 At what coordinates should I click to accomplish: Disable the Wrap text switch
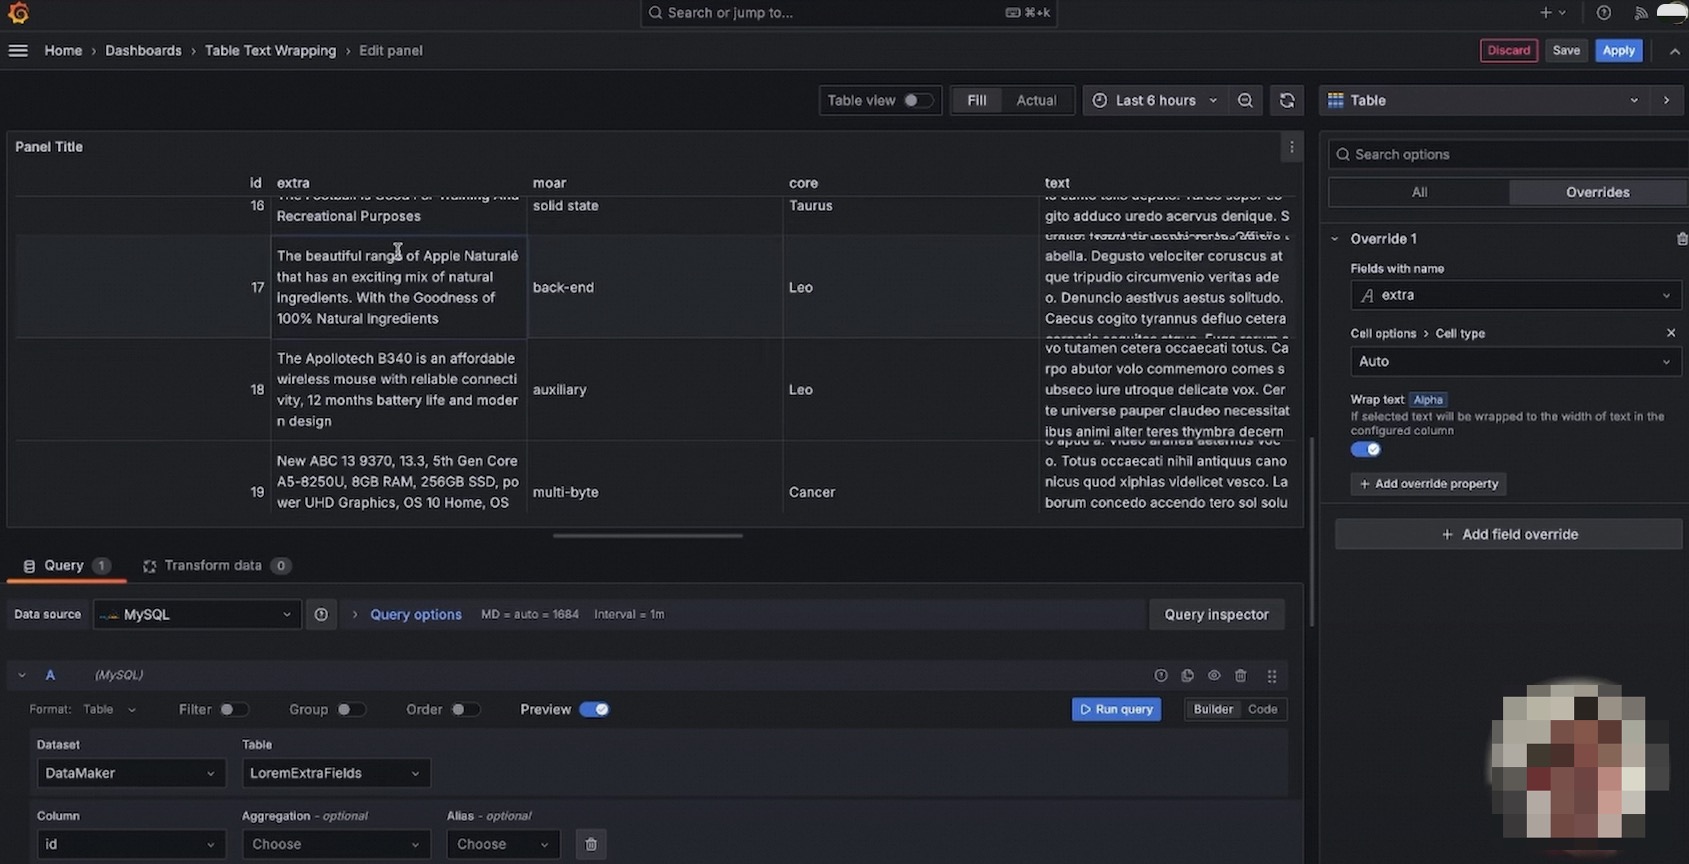[1366, 450]
